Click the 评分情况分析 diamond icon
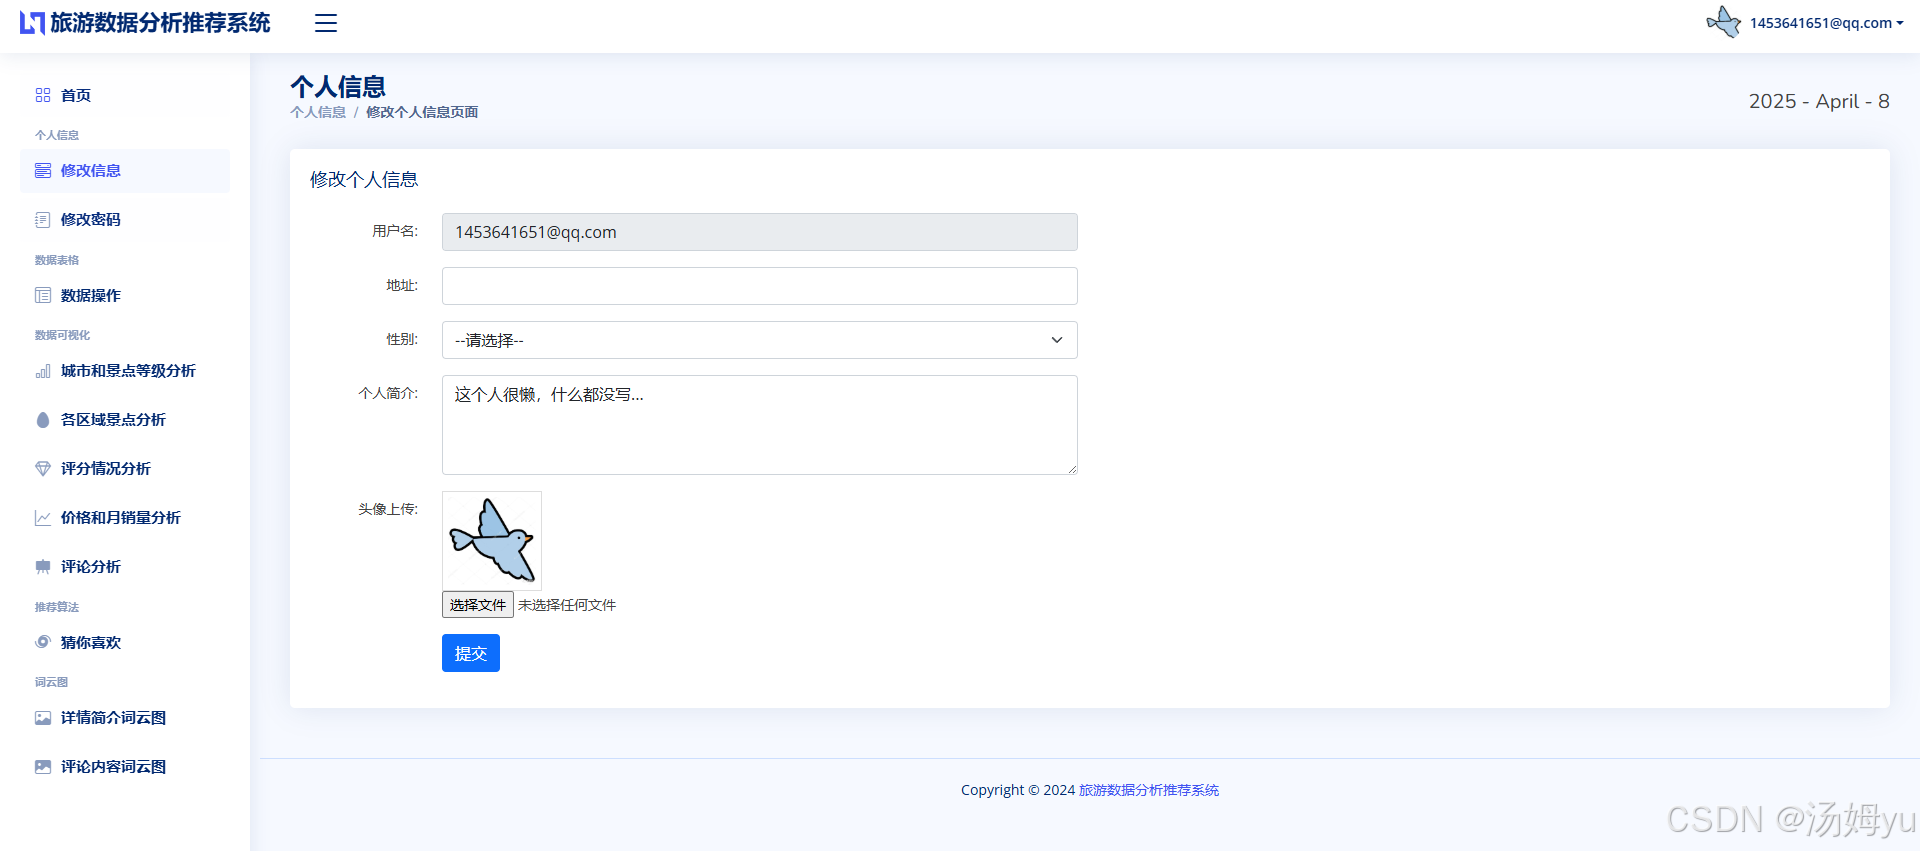 point(43,469)
